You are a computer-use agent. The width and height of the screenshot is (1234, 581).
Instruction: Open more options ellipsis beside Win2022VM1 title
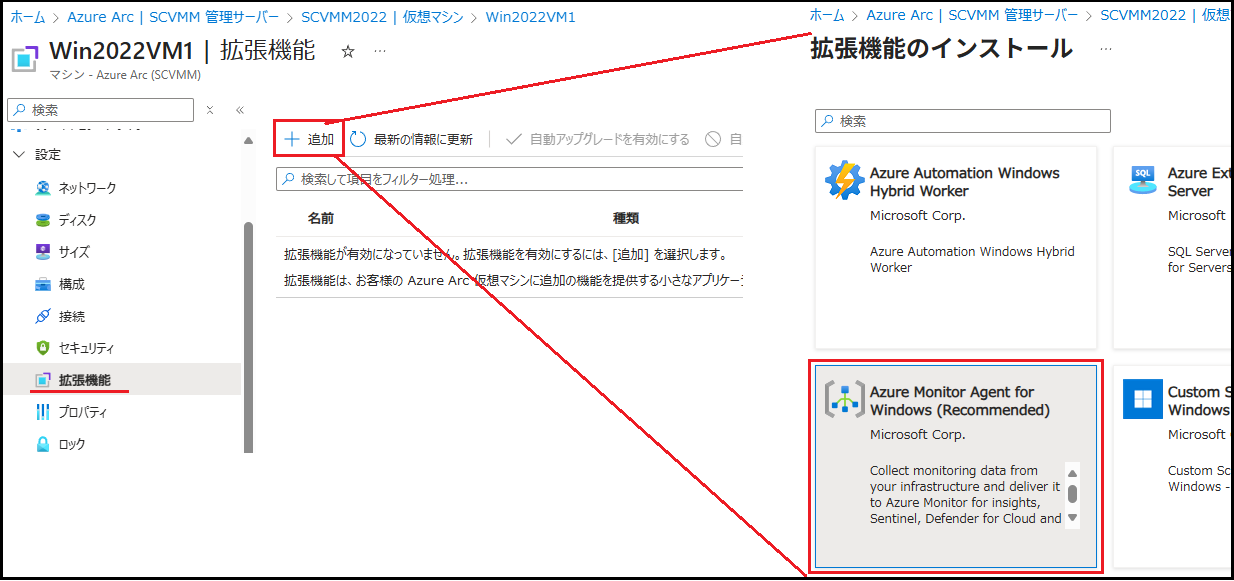click(380, 52)
